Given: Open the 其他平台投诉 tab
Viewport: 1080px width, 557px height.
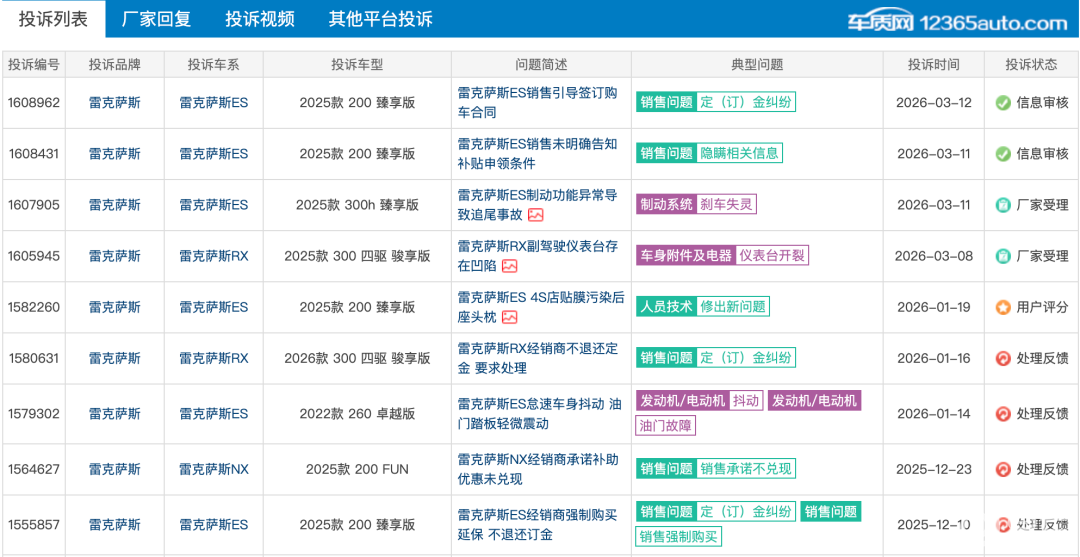Looking at the screenshot, I should coord(380,19).
